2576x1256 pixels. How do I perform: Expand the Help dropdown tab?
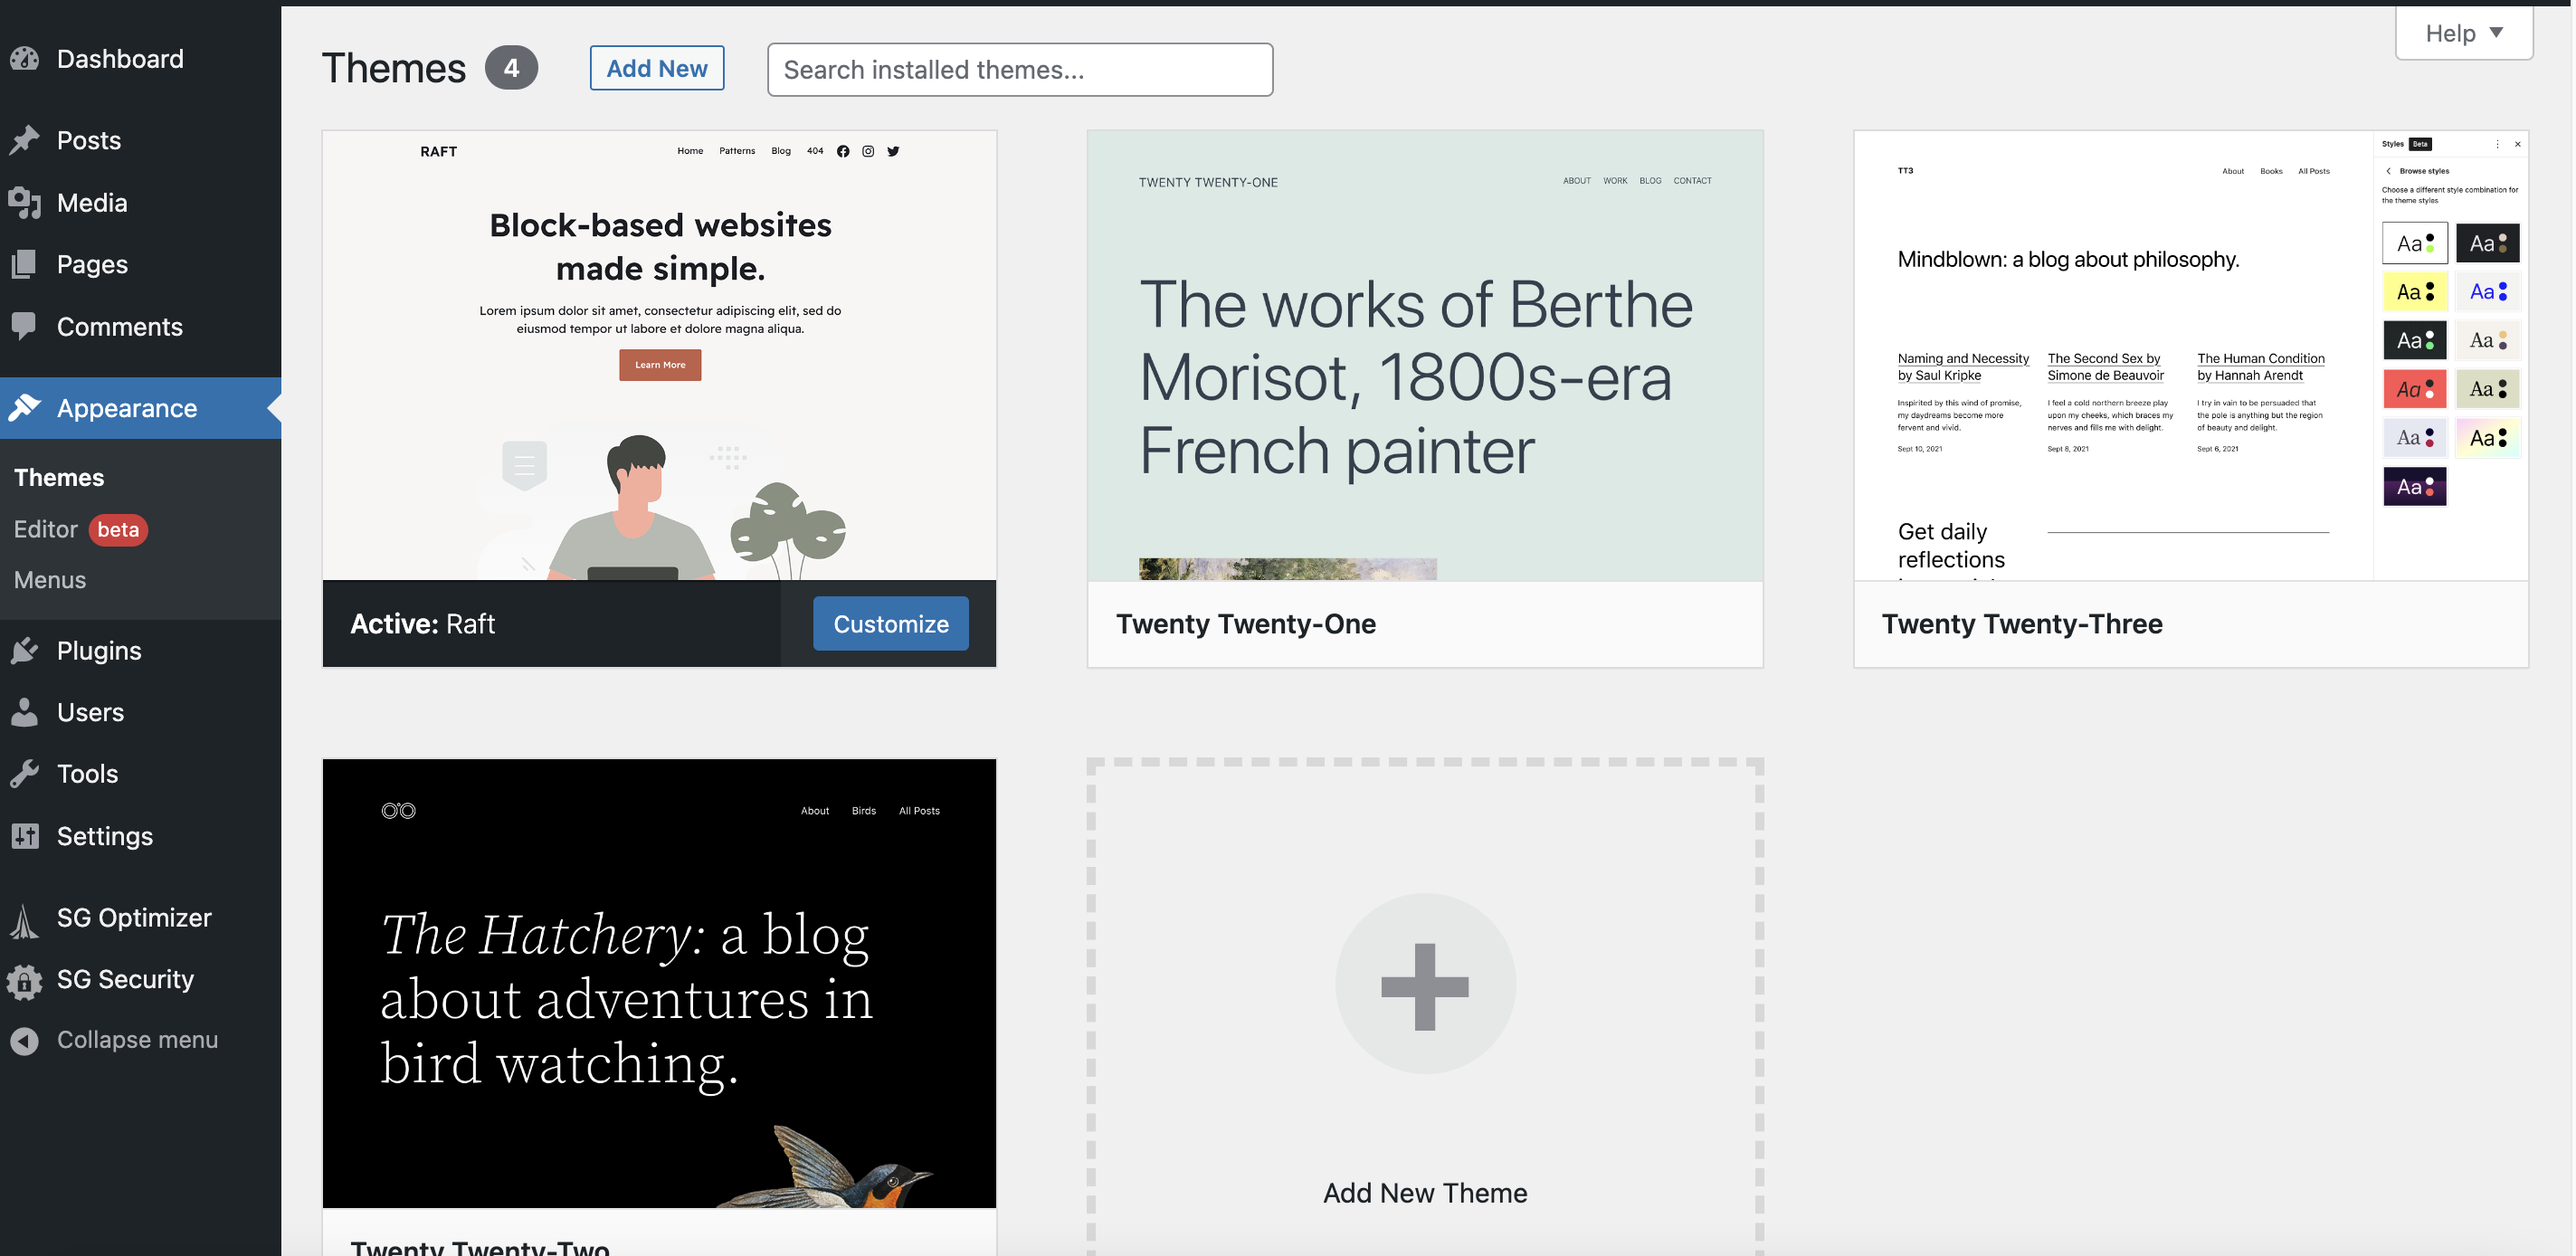click(2463, 33)
